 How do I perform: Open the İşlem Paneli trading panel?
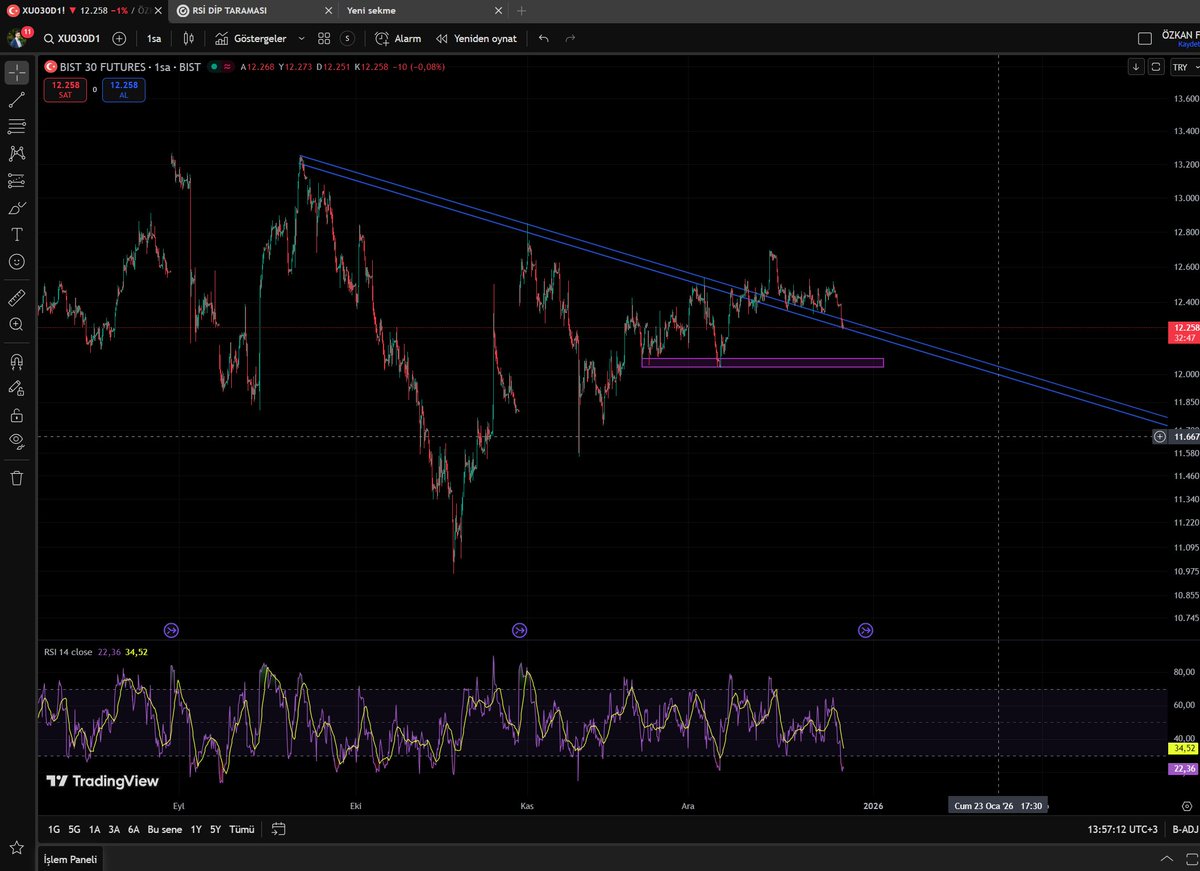pos(69,859)
